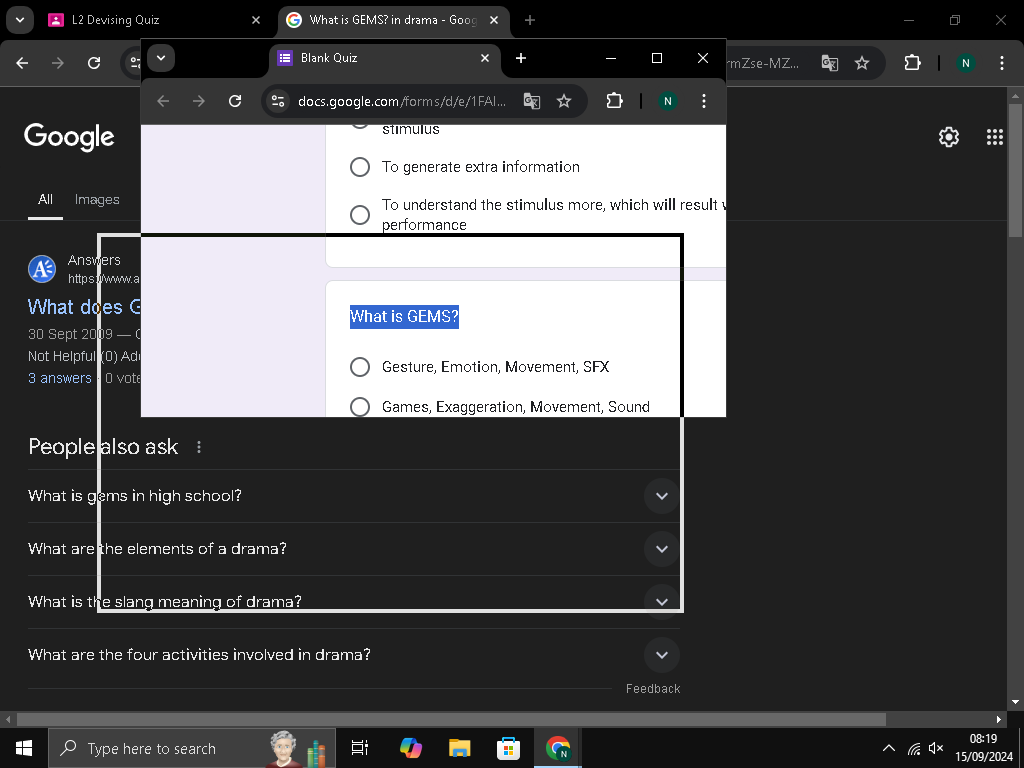Click forward arrow in Blank Quiz window
Screen dimensions: 1024x768
(x=199, y=101)
